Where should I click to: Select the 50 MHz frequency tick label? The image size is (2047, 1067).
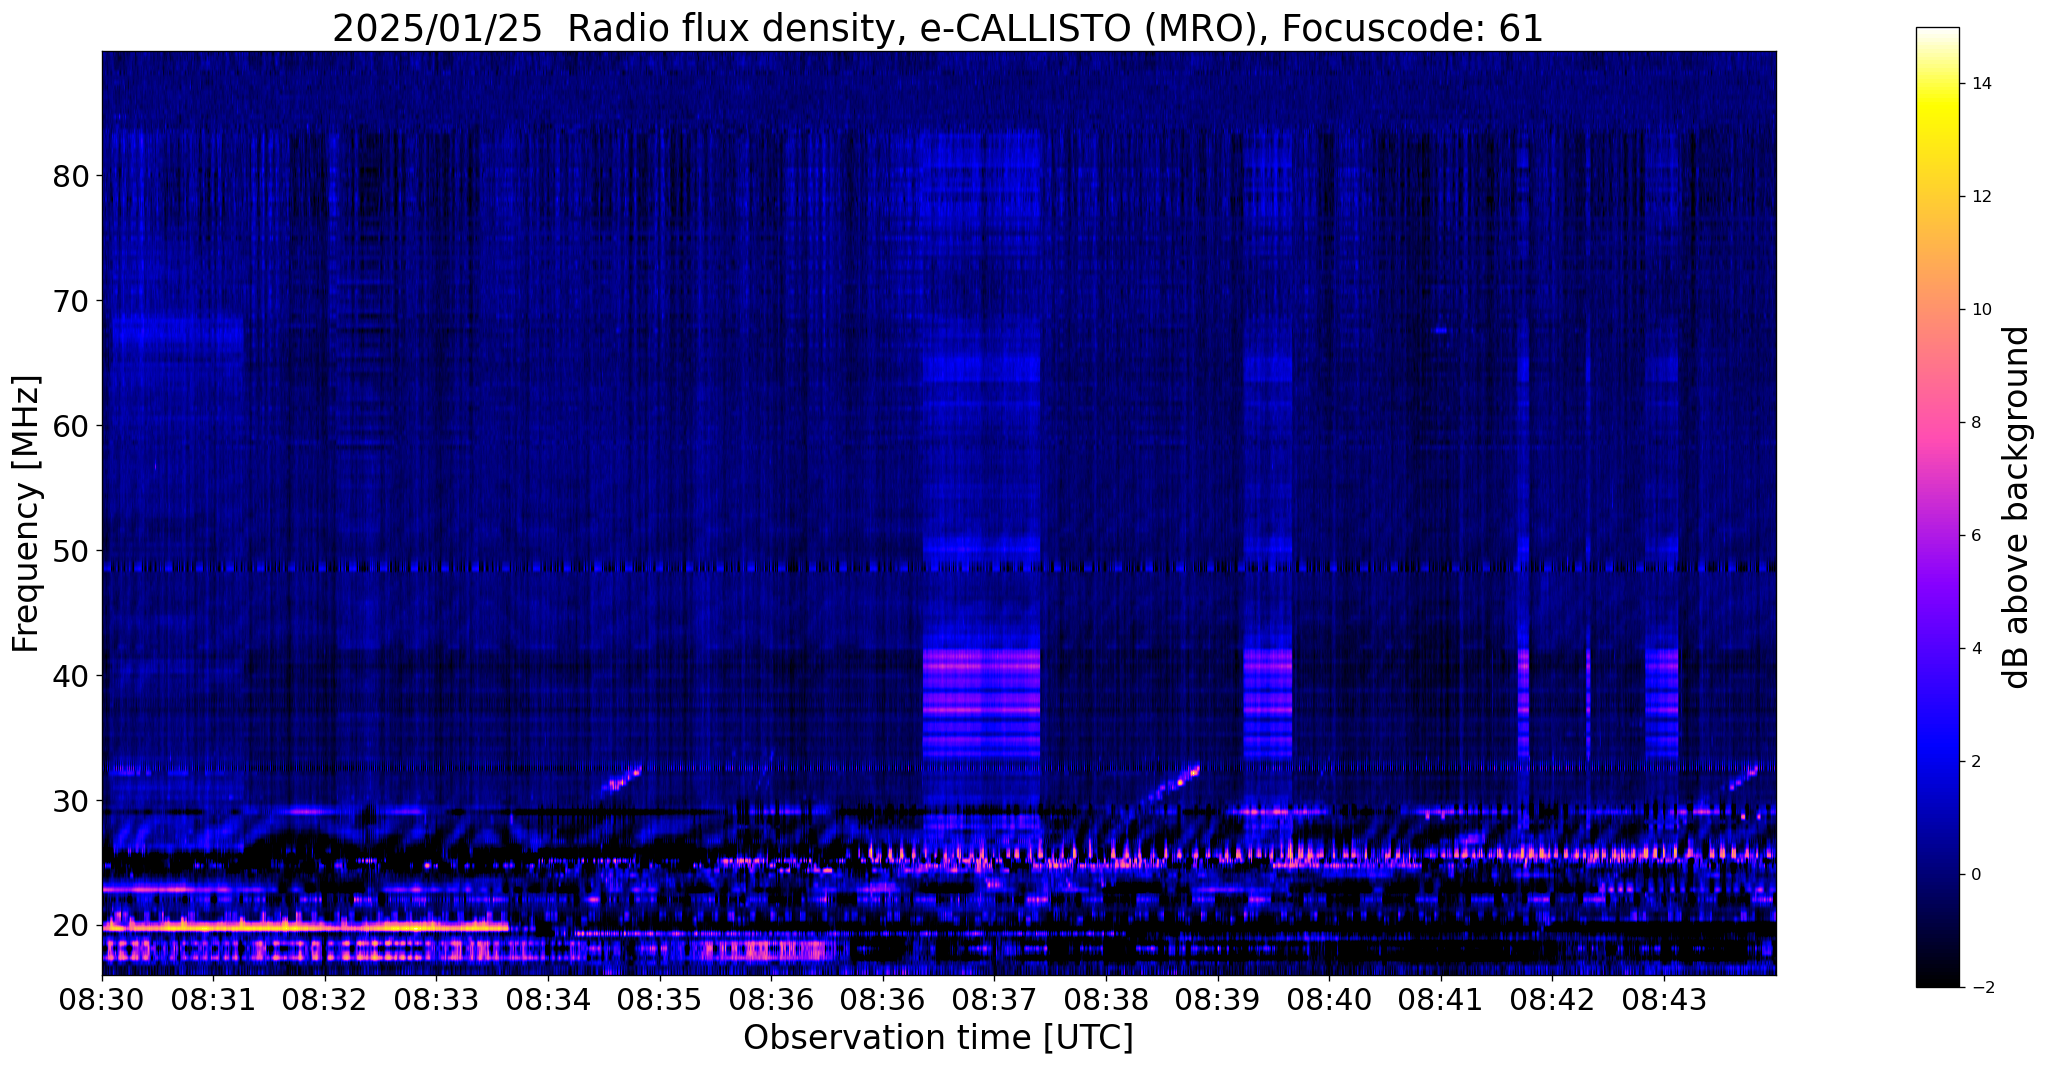pyautogui.click(x=70, y=551)
